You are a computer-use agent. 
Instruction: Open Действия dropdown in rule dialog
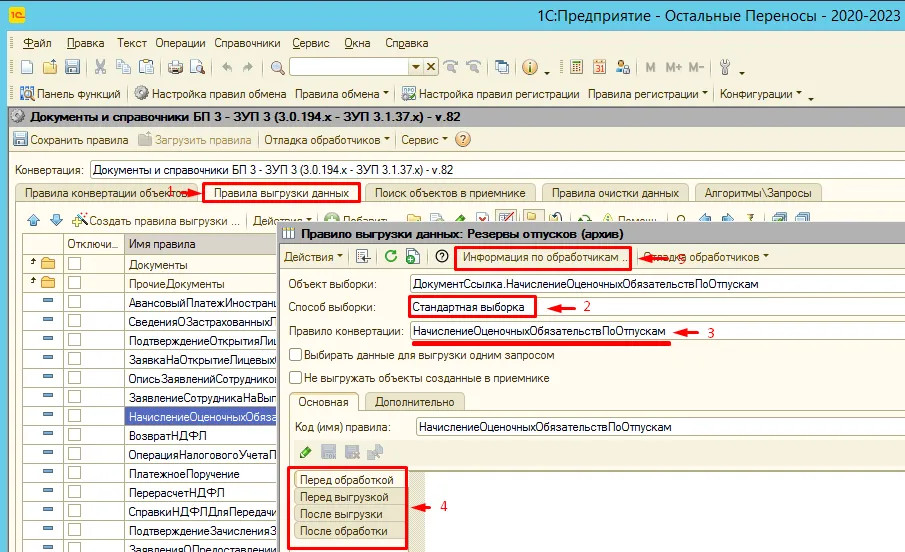click(313, 257)
